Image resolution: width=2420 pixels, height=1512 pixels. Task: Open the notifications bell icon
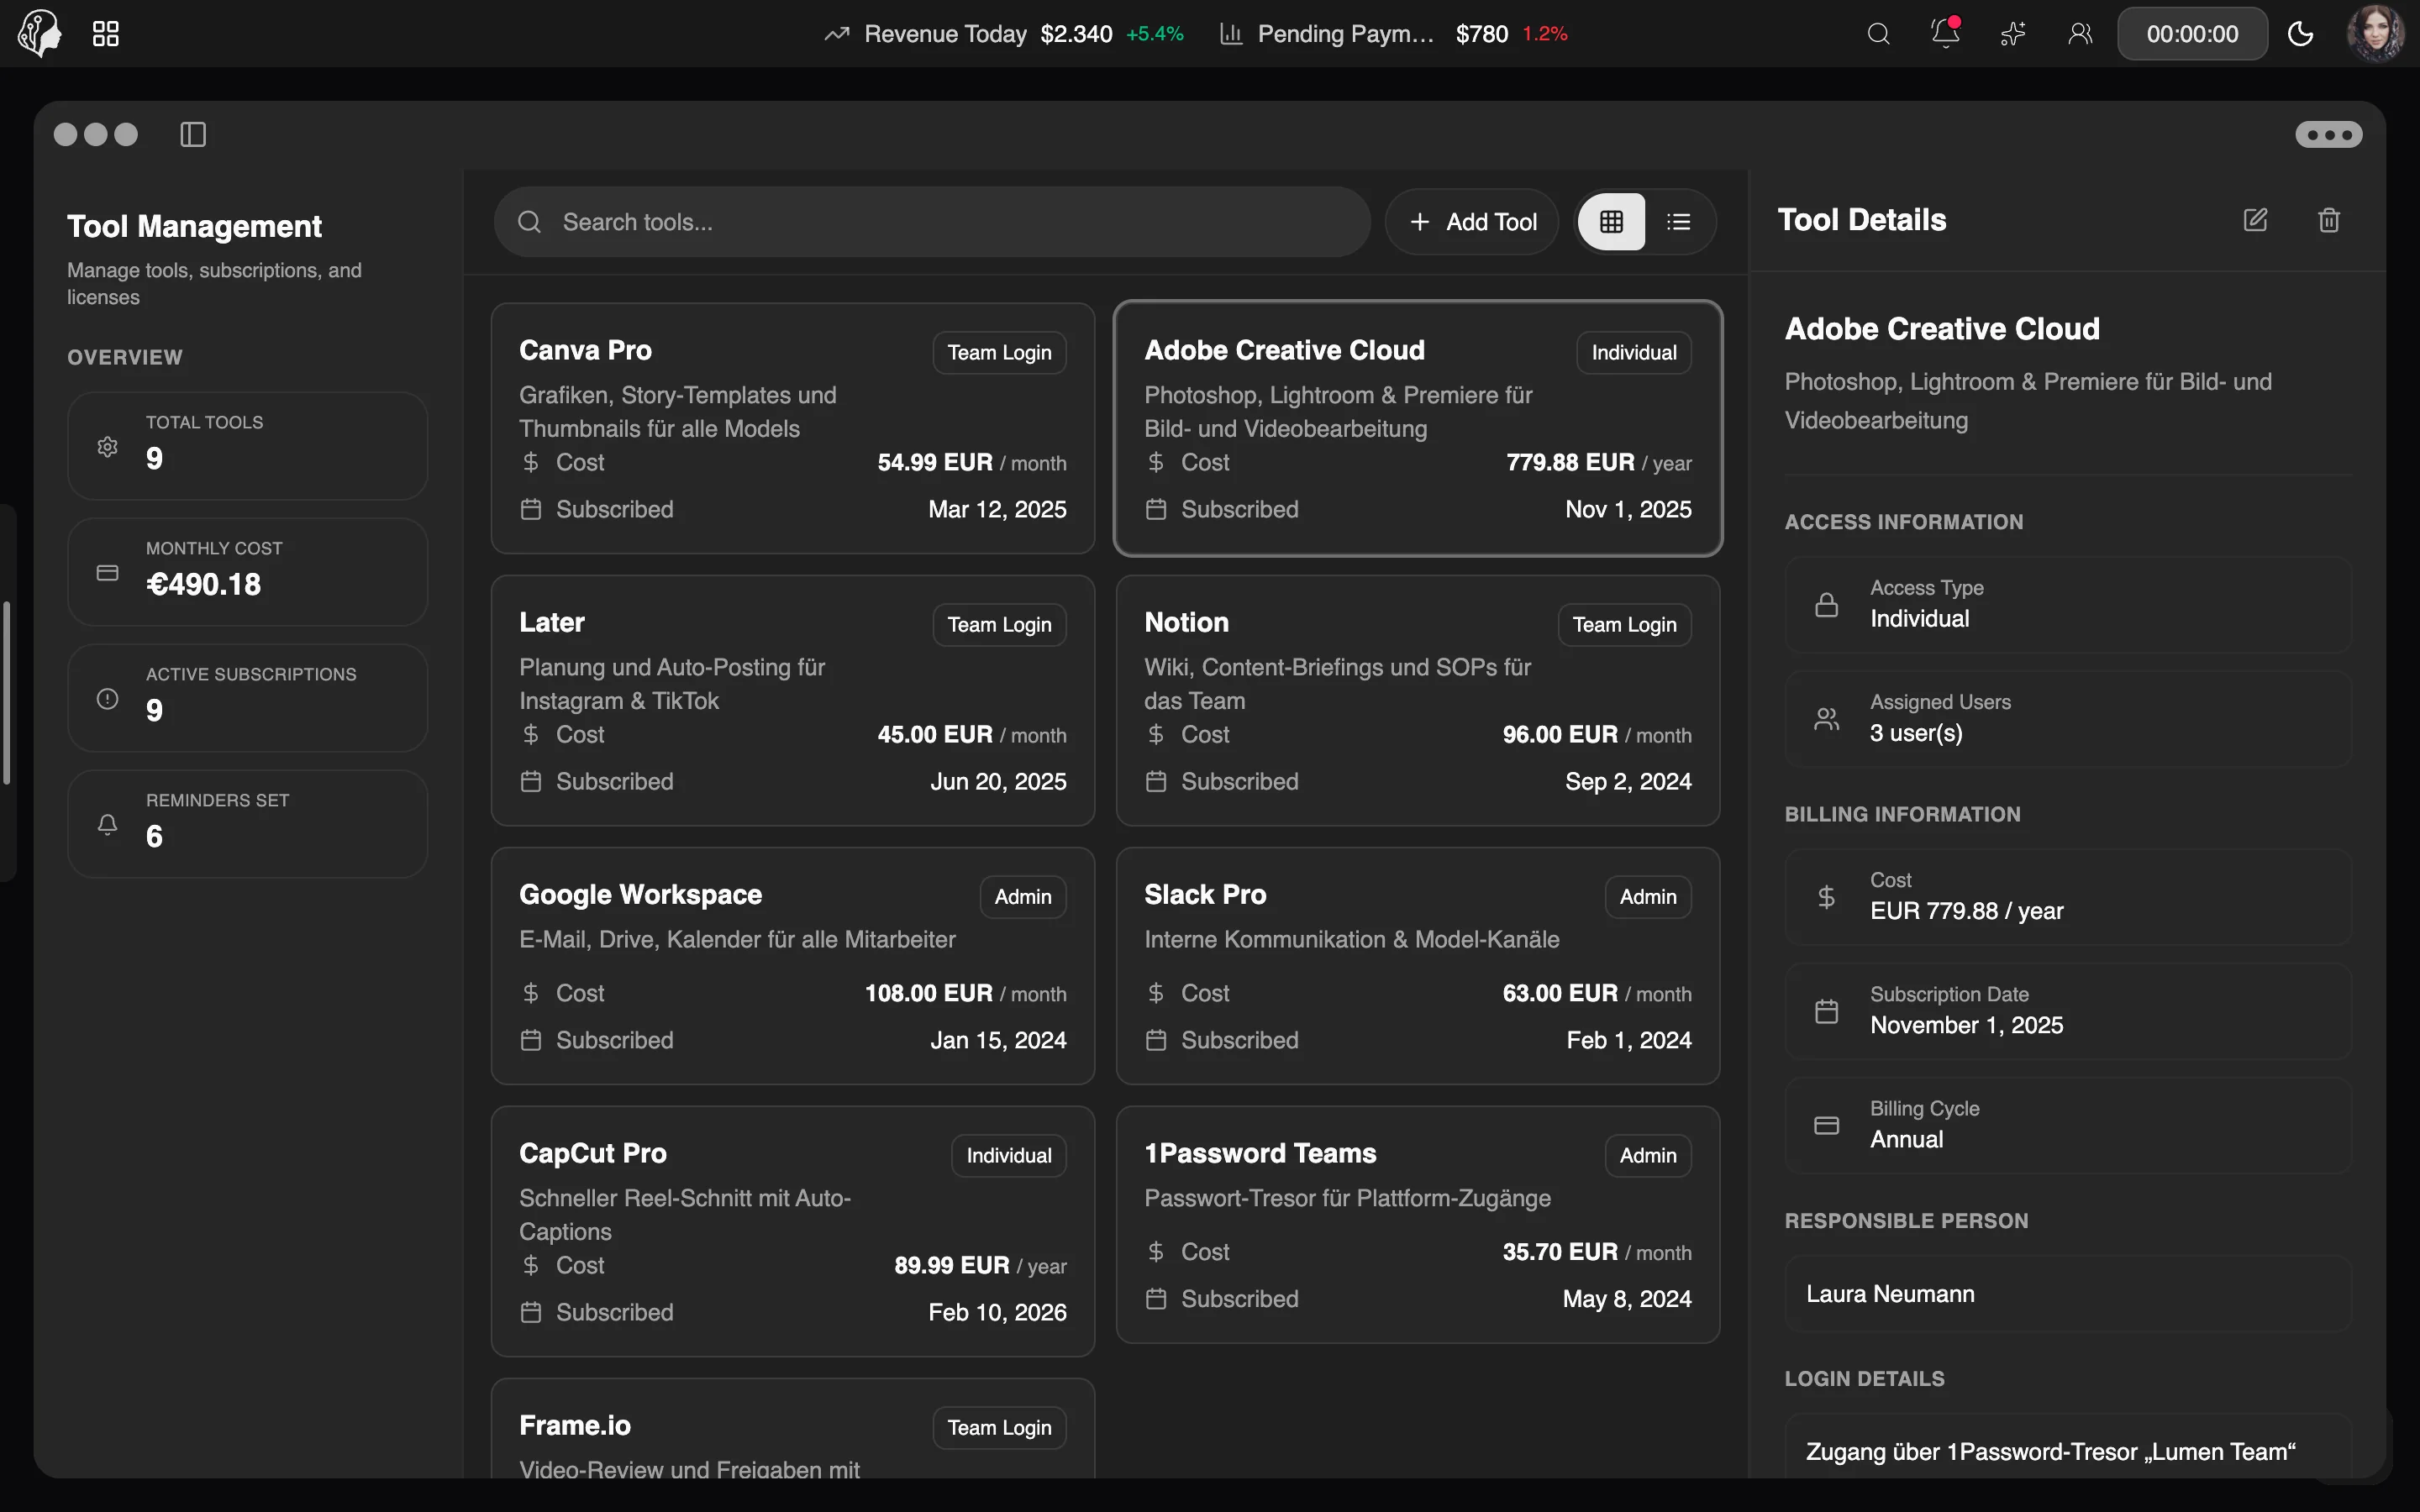click(x=1945, y=33)
